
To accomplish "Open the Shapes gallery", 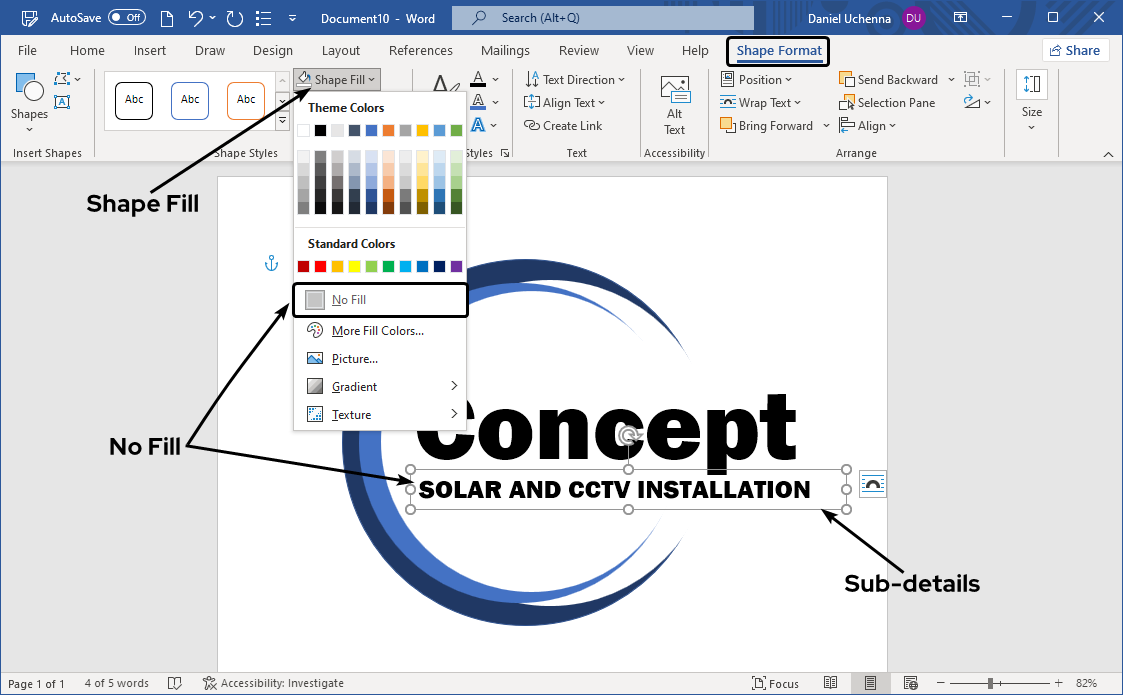I will pyautogui.click(x=29, y=98).
